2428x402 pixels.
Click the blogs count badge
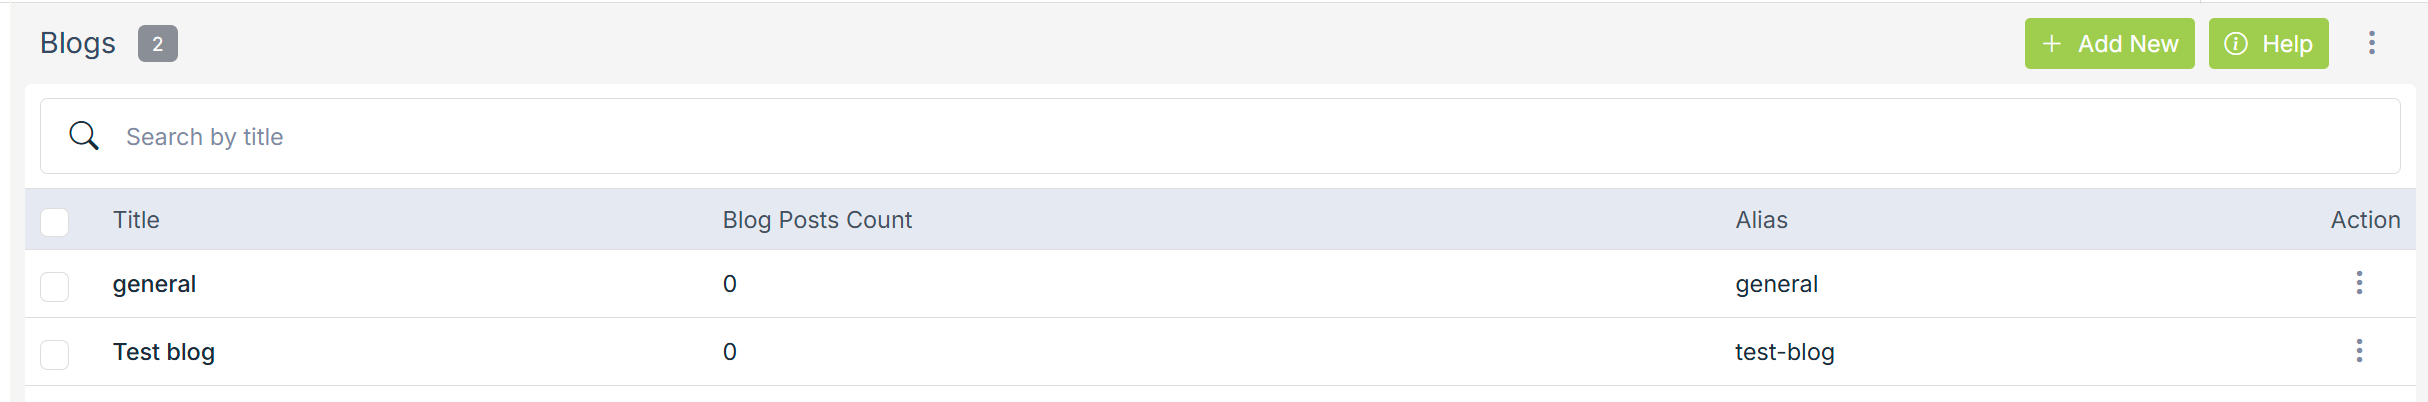pyautogui.click(x=157, y=44)
